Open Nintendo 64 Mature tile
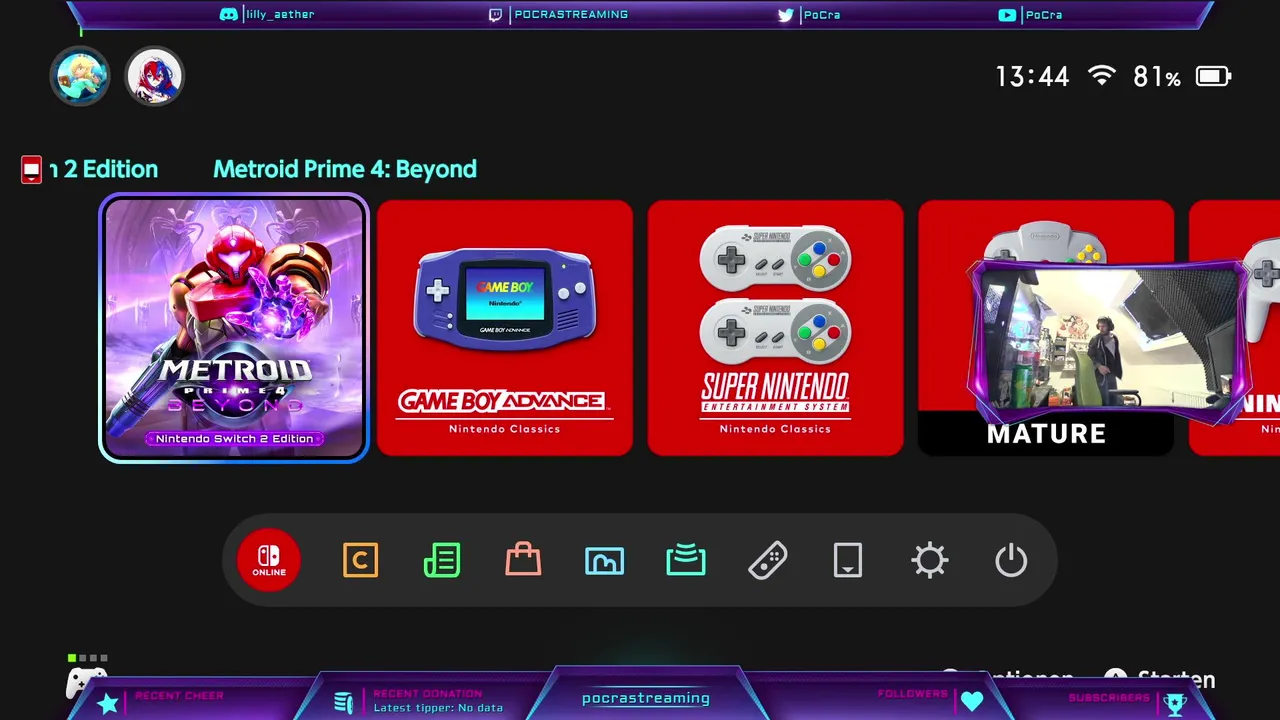Viewport: 1280px width, 720px height. pos(1046,328)
